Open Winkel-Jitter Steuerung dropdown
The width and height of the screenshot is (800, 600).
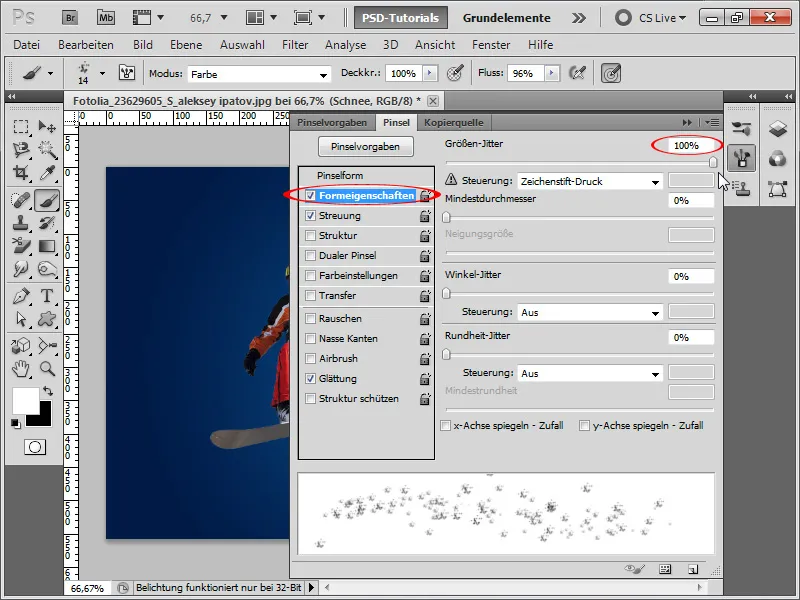pos(590,313)
